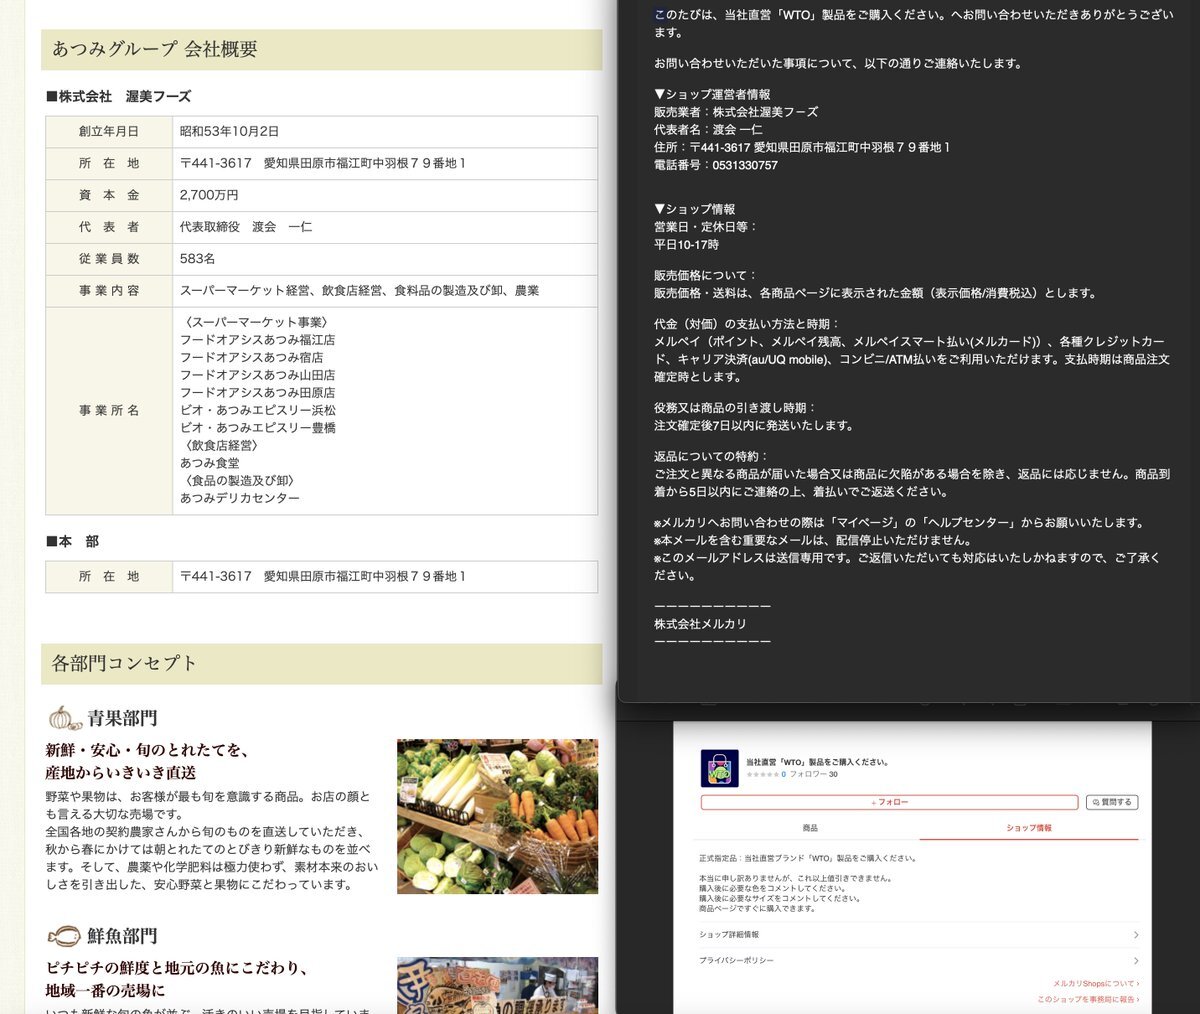The height and width of the screenshot is (1014, 1200).
Task: Click the 資本金 label cell
Action: (x=109, y=195)
